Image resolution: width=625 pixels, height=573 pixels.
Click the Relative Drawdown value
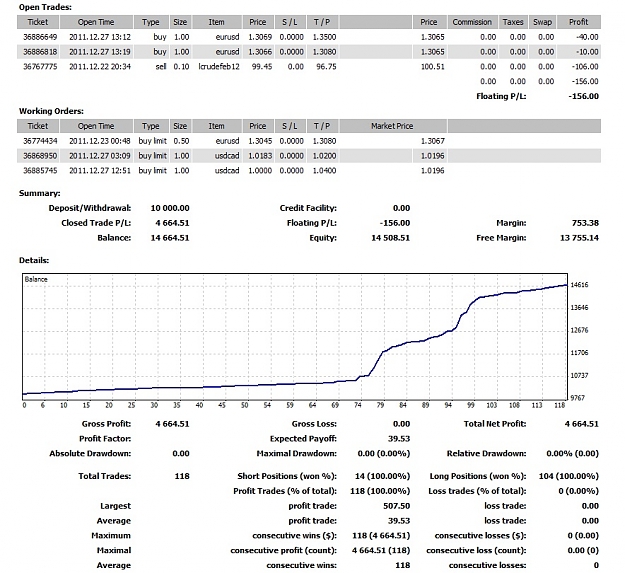[572, 453]
